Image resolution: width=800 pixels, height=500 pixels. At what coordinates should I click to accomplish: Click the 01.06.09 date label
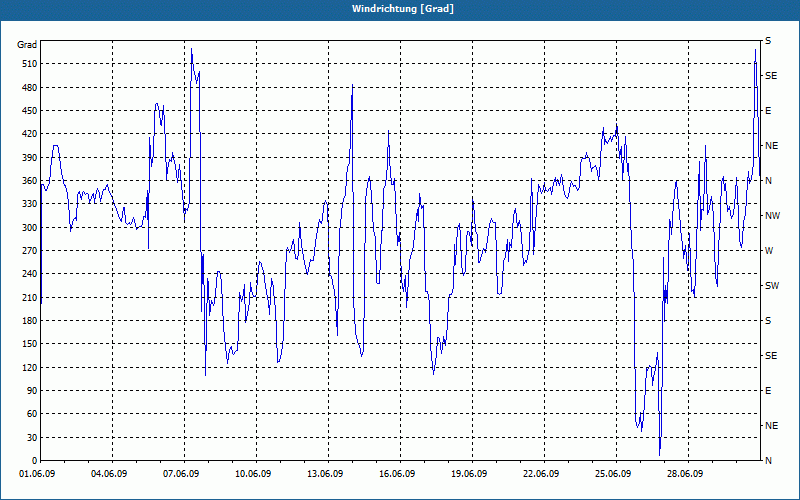[37, 474]
